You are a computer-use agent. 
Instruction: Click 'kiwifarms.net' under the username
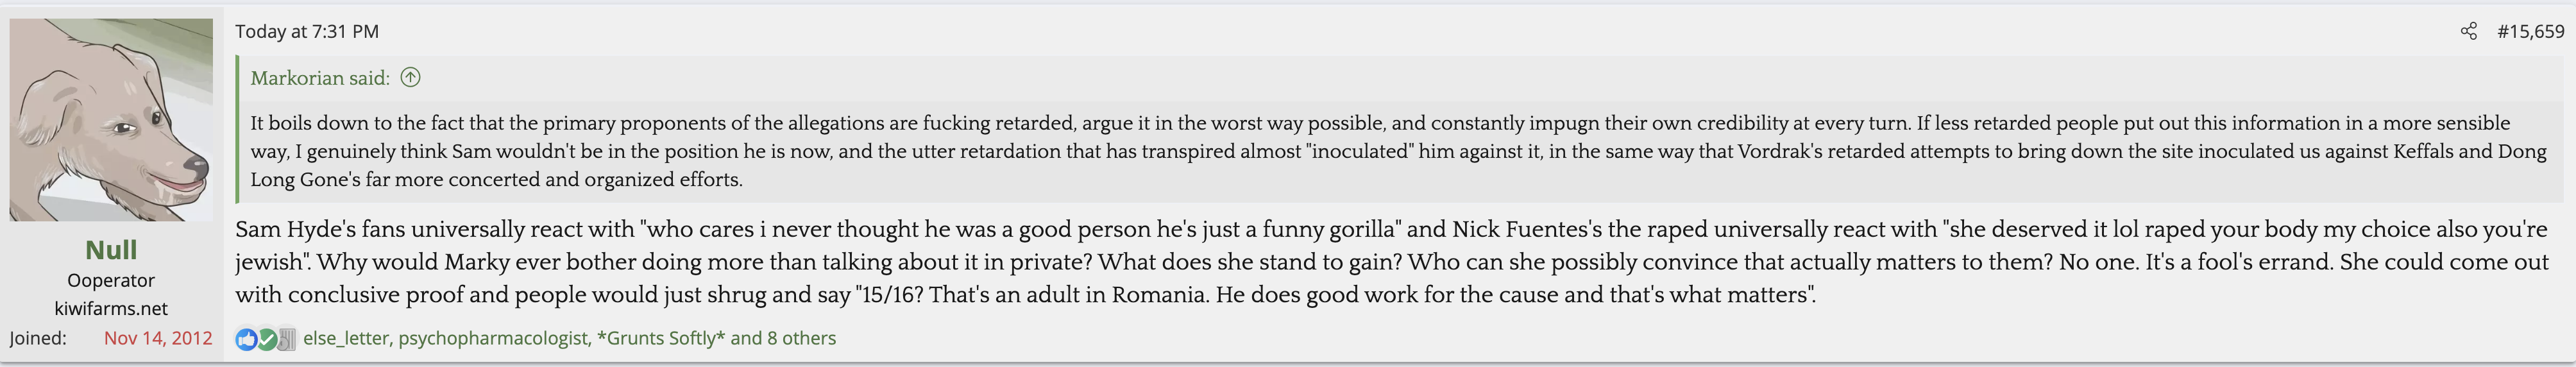(x=111, y=308)
